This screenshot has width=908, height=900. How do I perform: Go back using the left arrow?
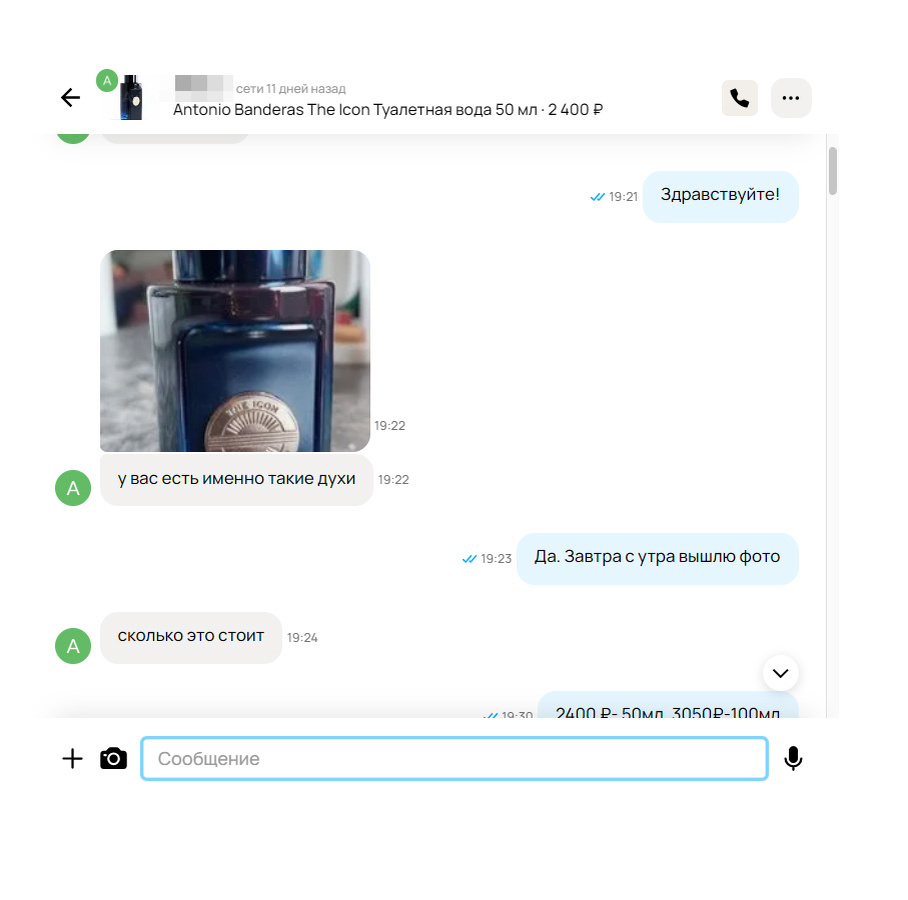click(71, 97)
